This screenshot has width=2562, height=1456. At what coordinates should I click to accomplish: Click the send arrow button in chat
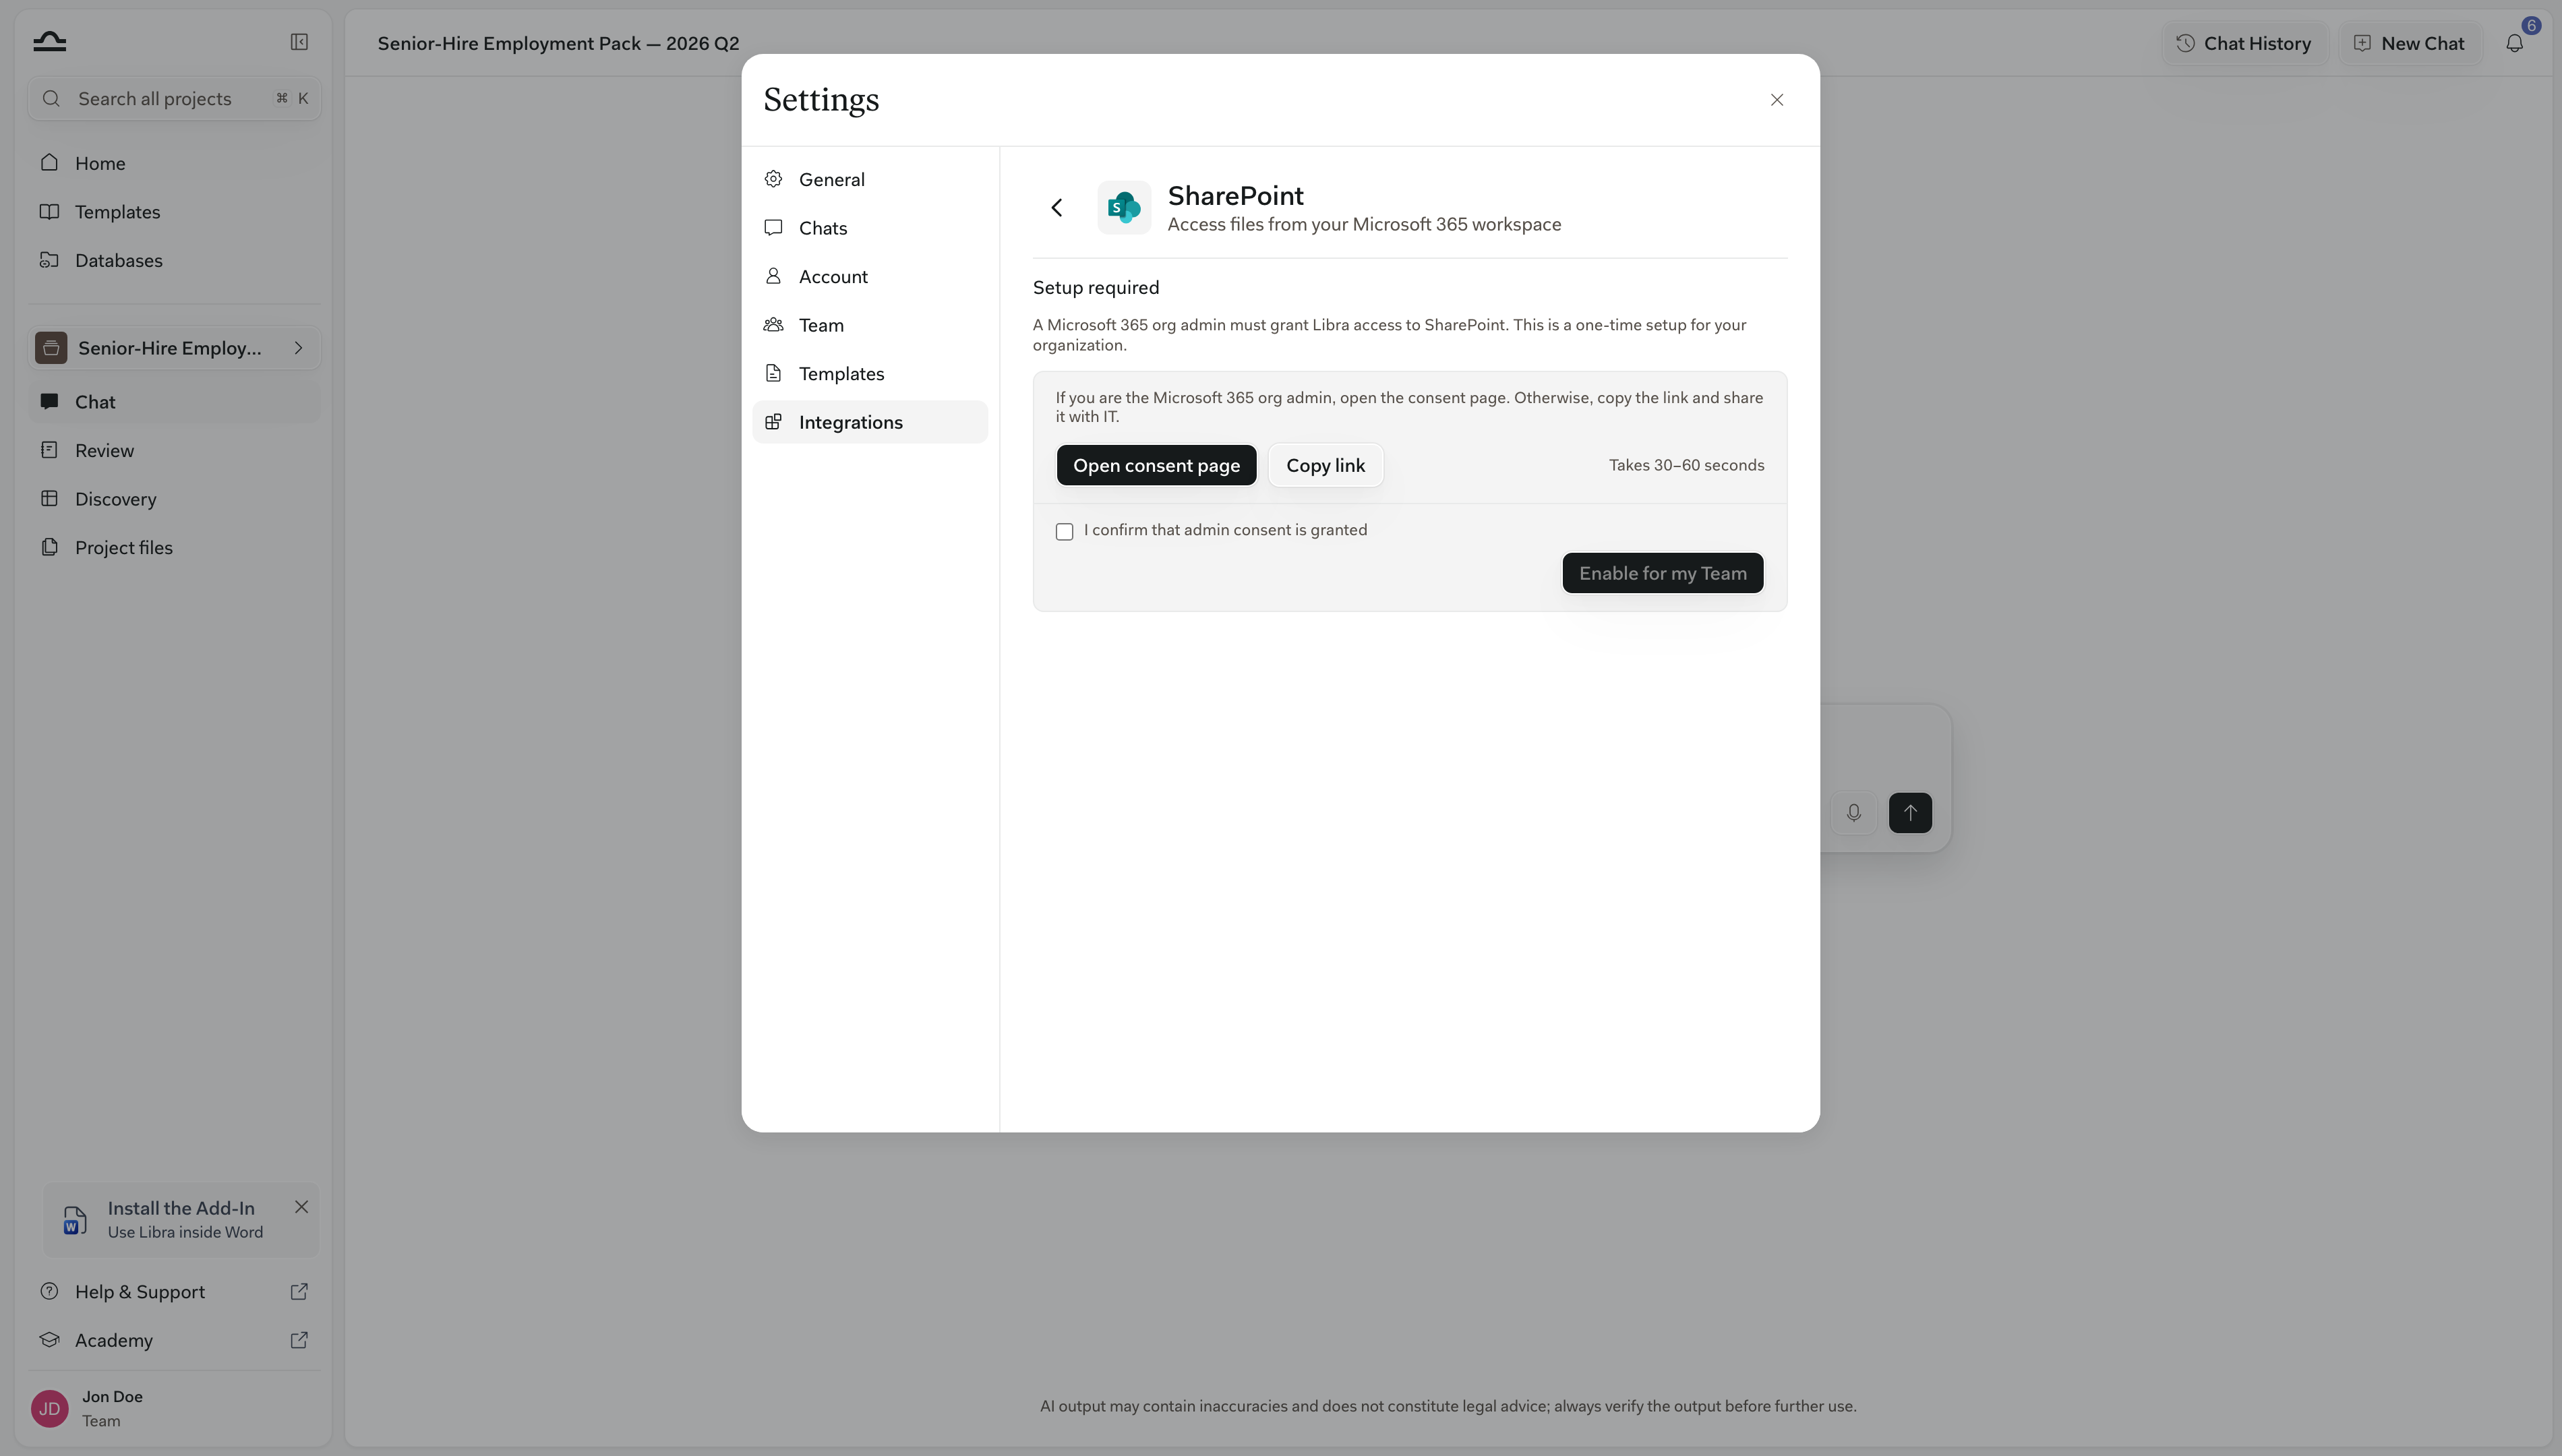coord(1910,813)
